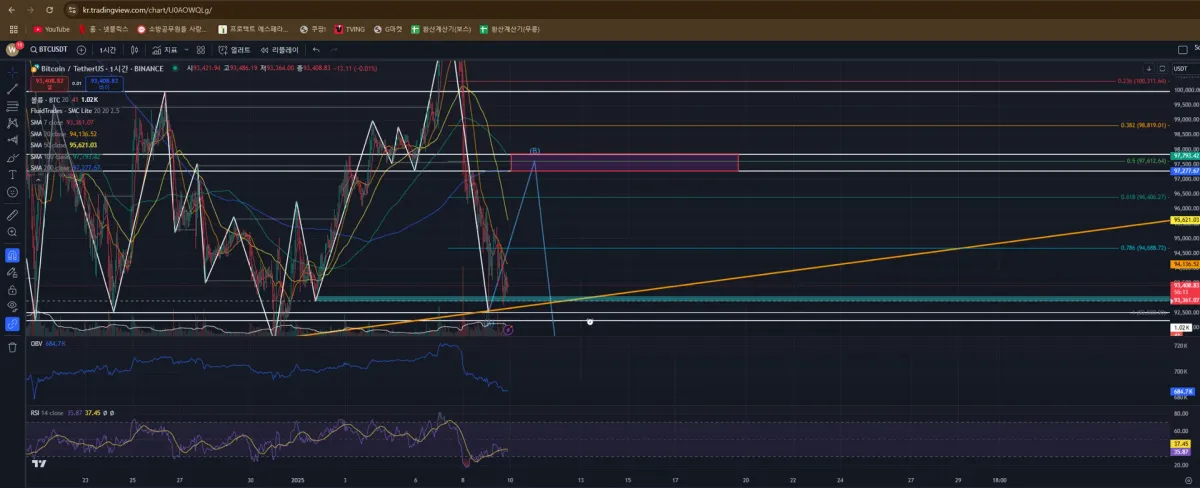Open the USDT currency selector

[1185, 70]
